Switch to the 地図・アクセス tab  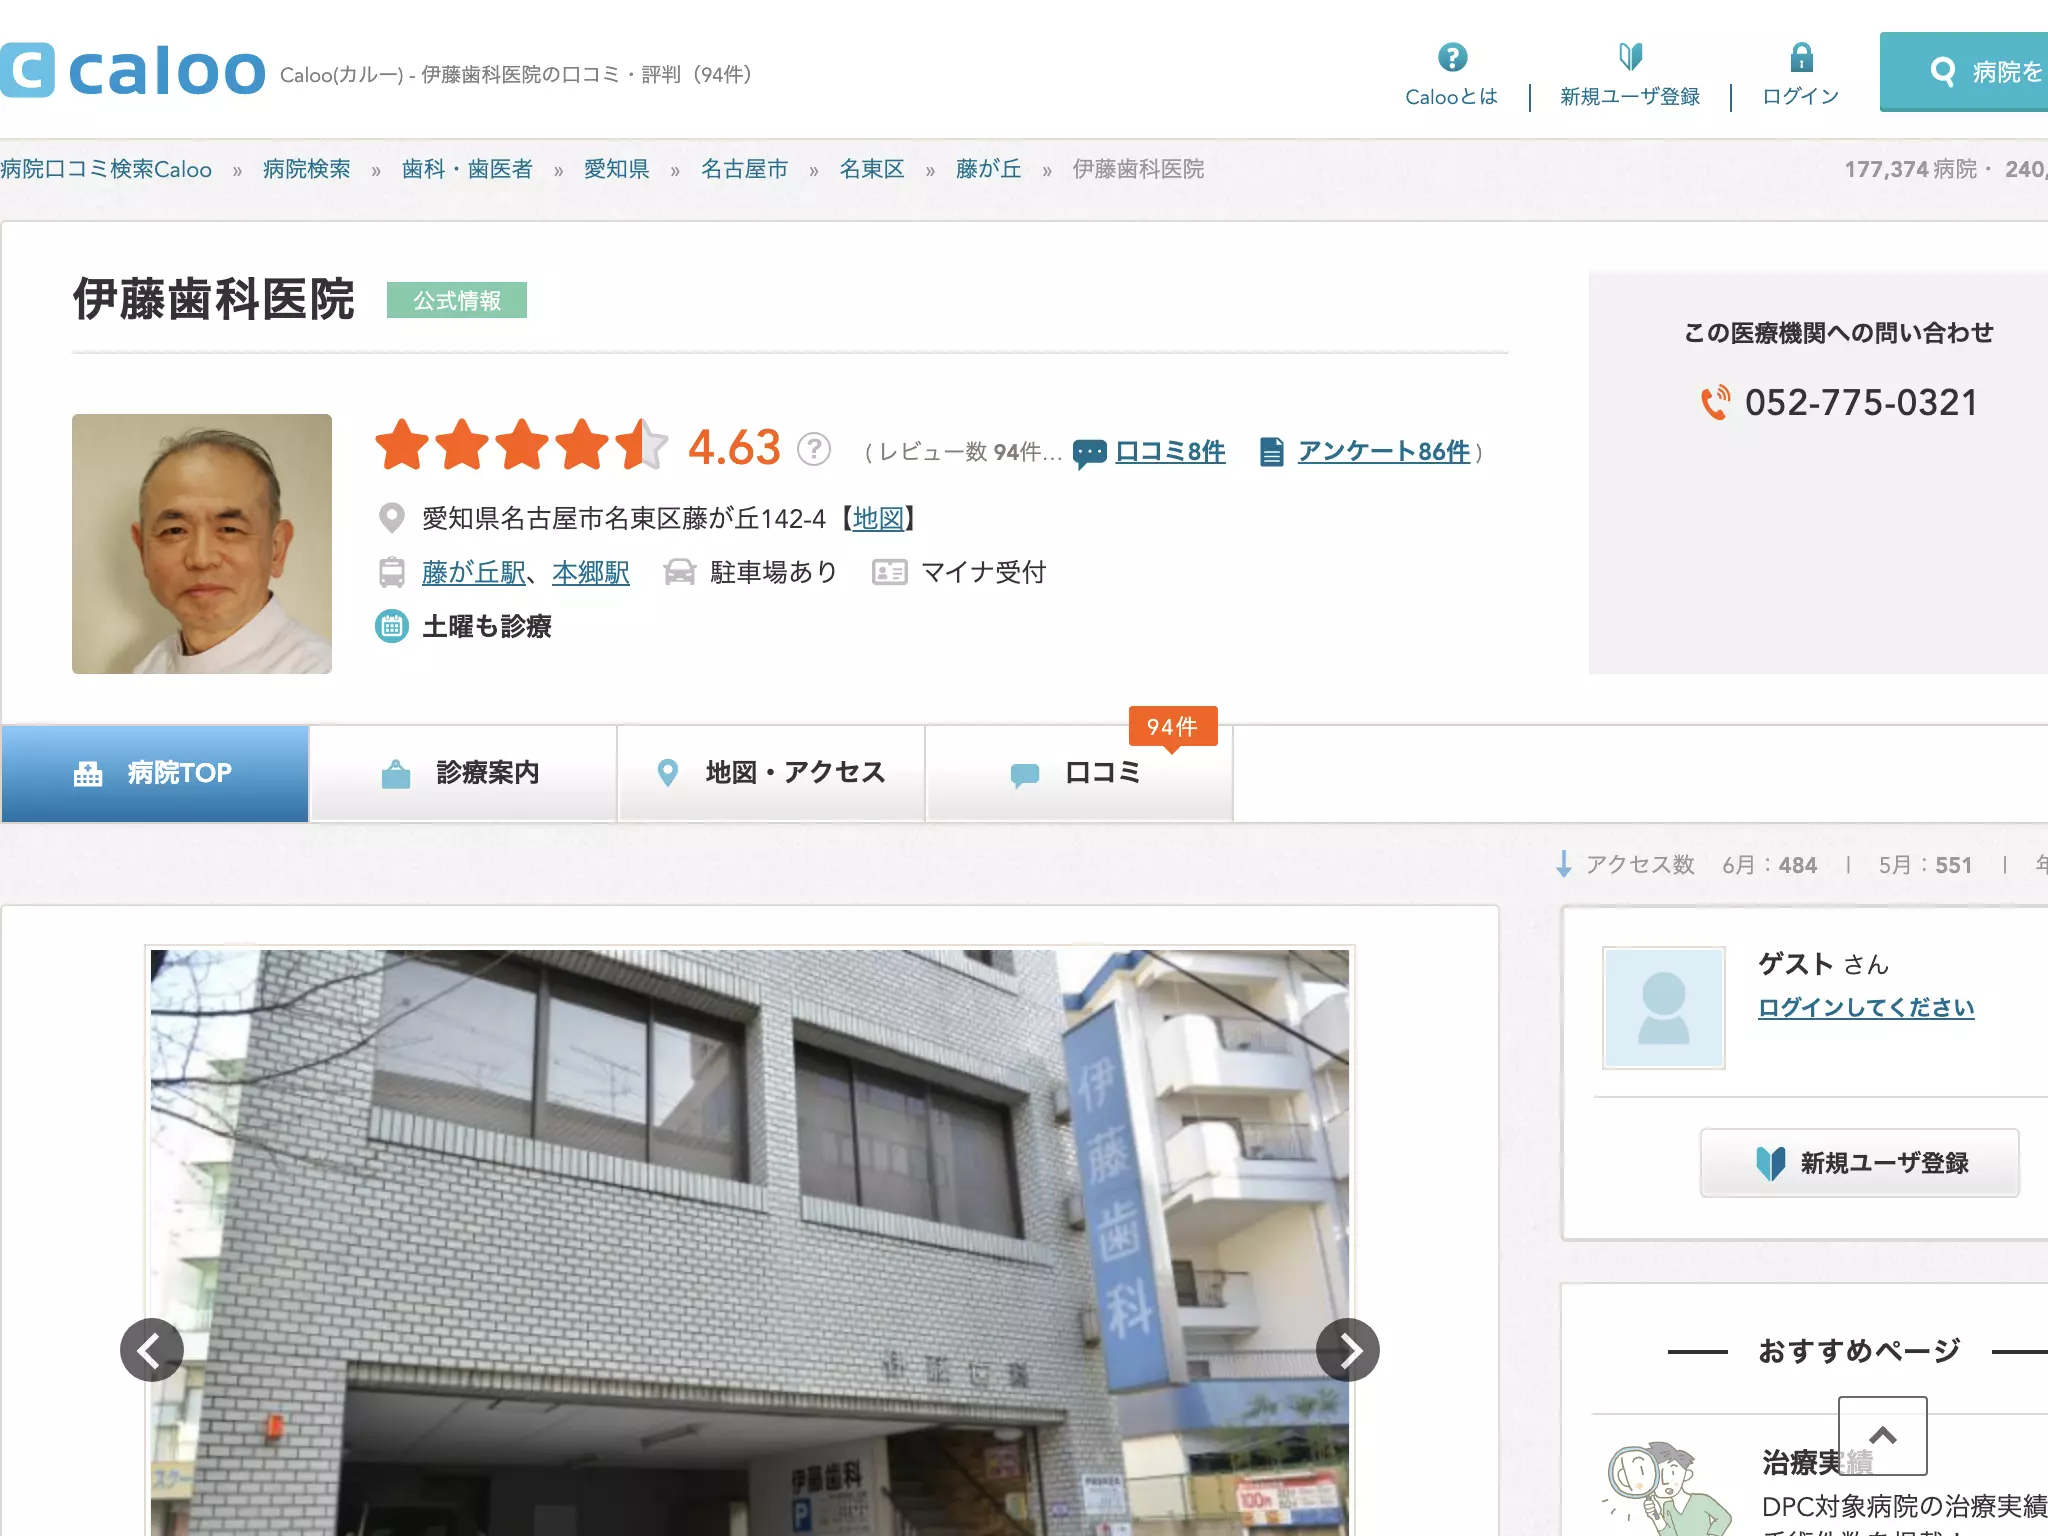(x=771, y=773)
